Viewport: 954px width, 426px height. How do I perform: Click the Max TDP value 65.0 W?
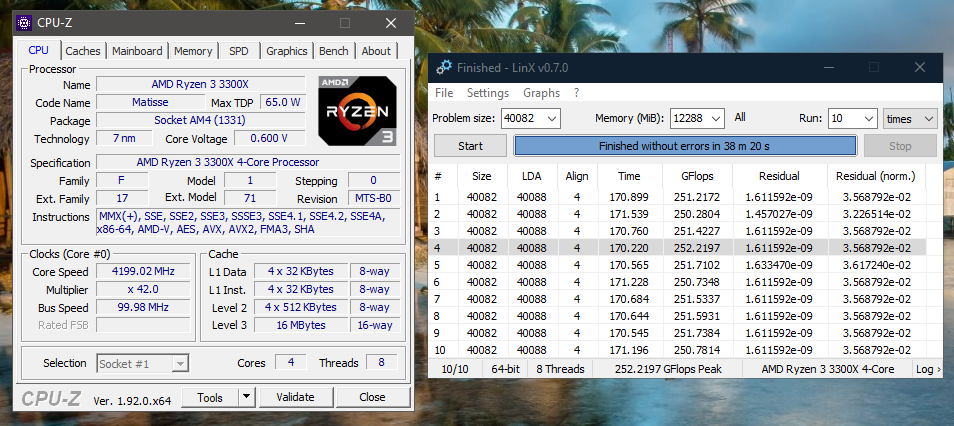click(x=283, y=102)
